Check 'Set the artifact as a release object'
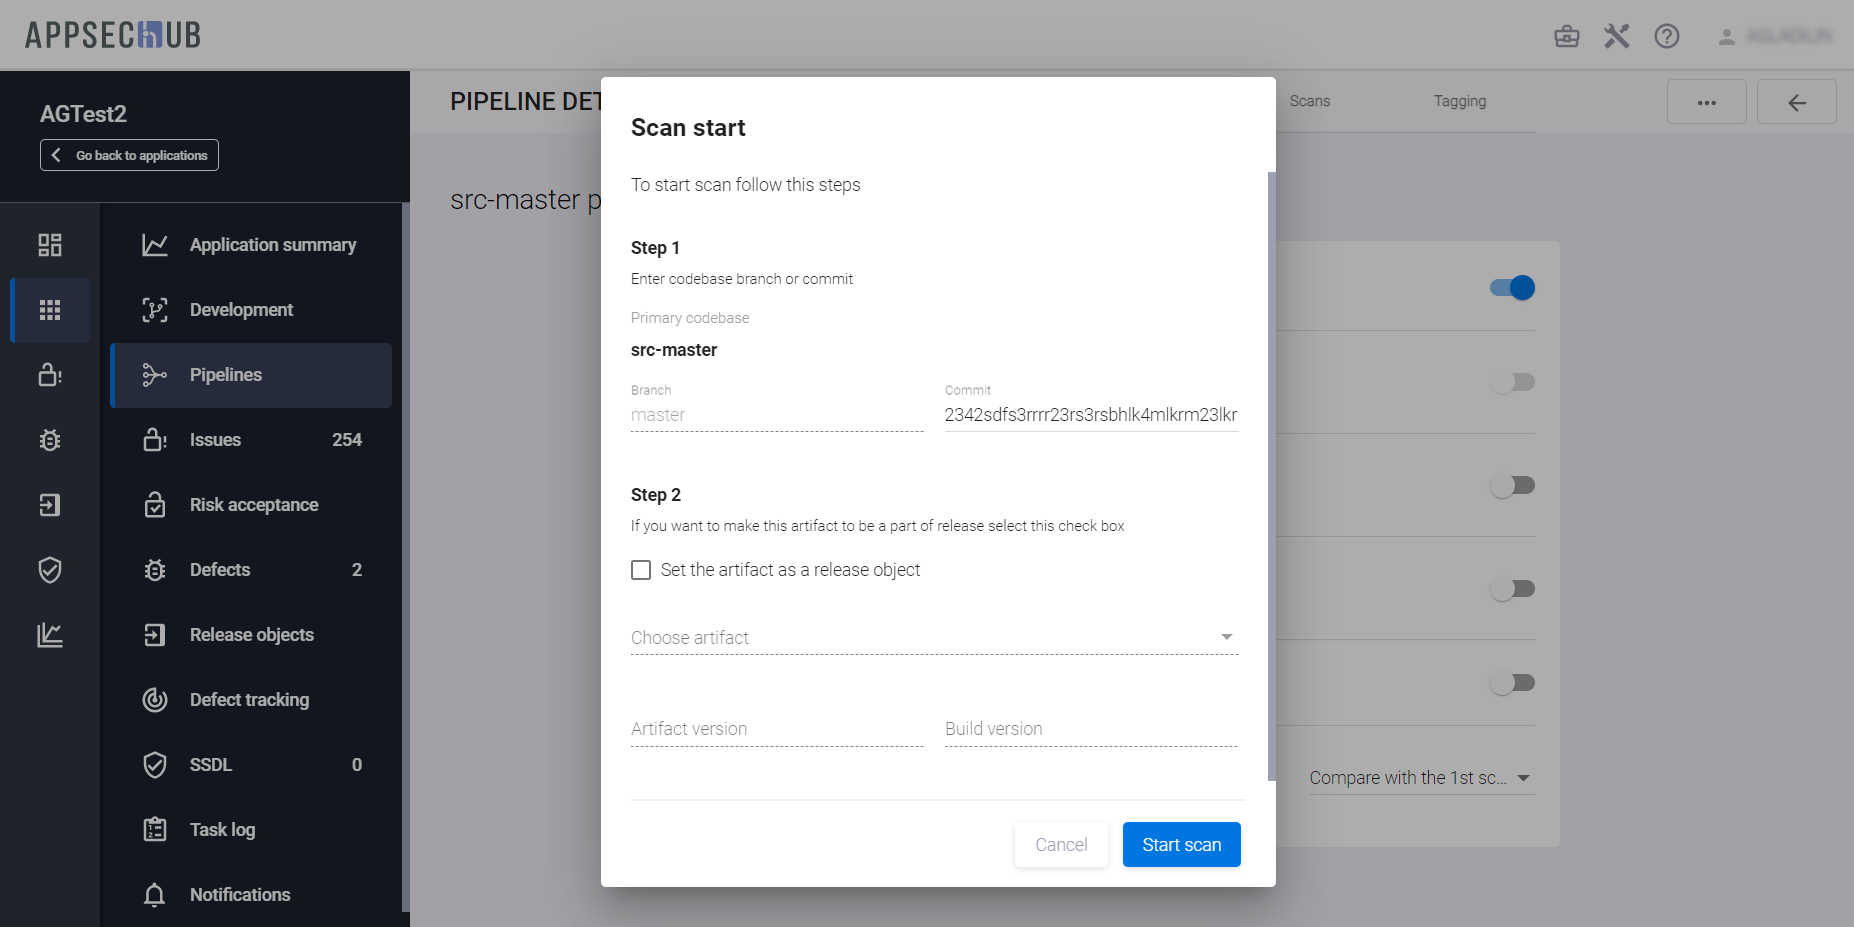 point(641,570)
